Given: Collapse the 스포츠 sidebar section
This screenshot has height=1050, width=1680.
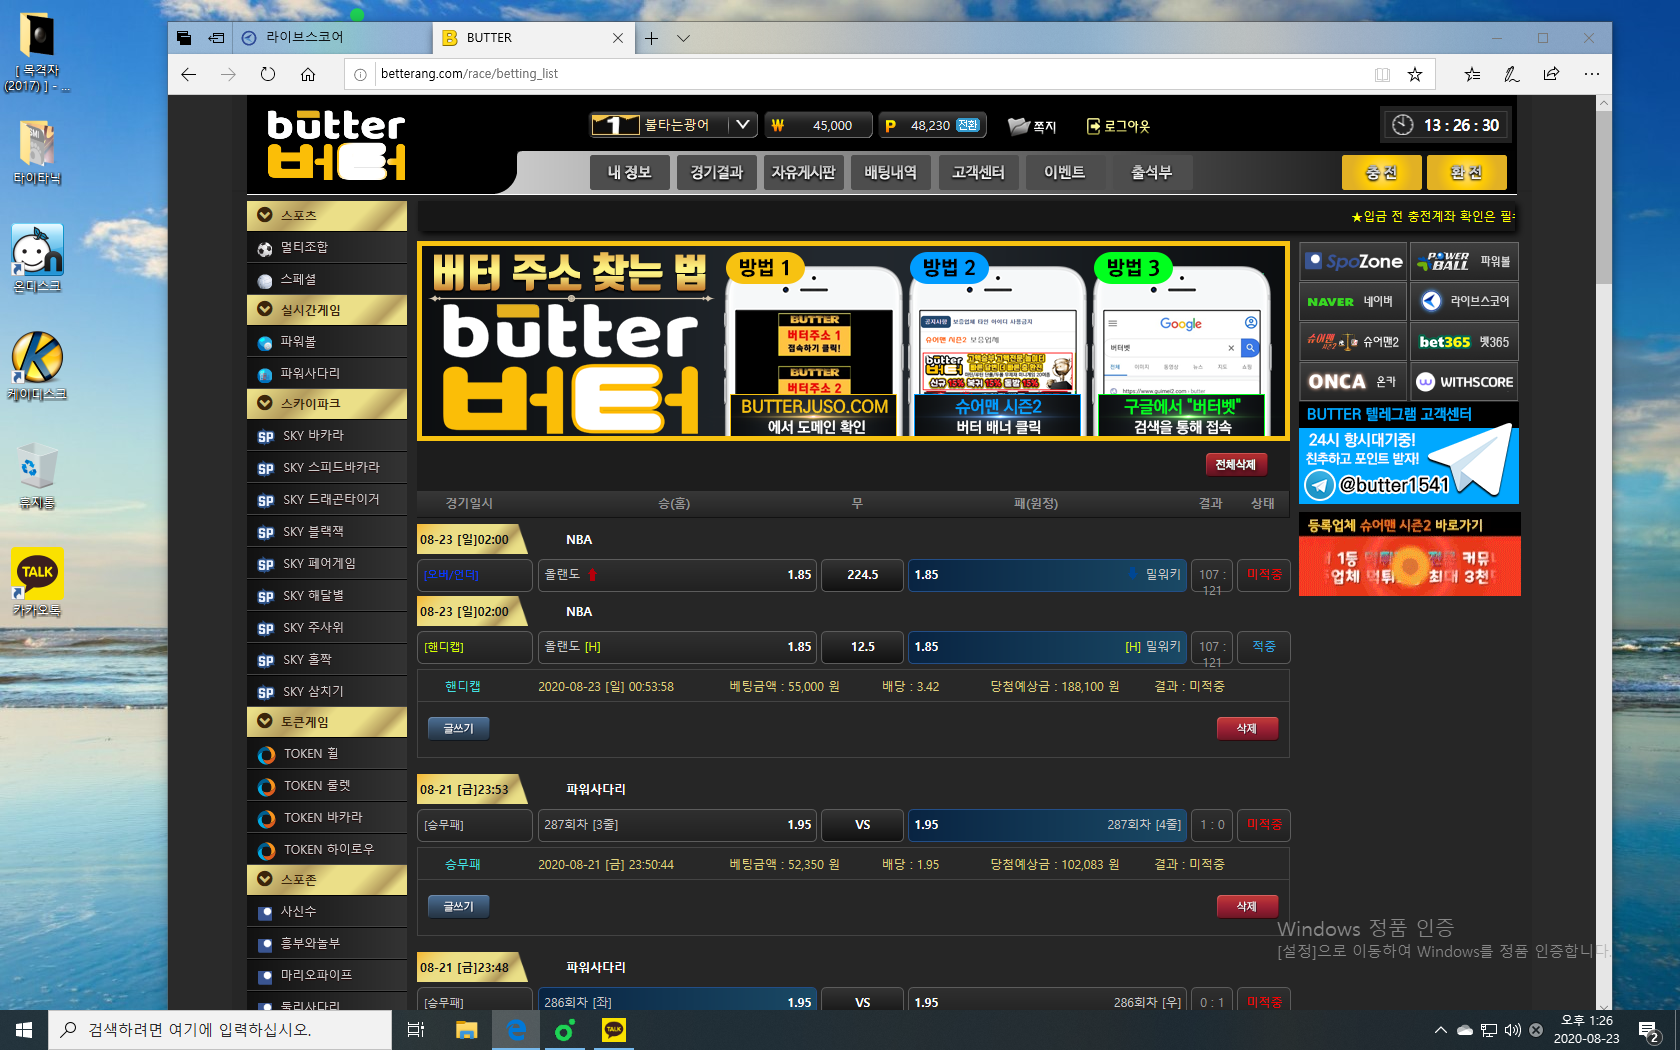Looking at the screenshot, I should [x=265, y=215].
